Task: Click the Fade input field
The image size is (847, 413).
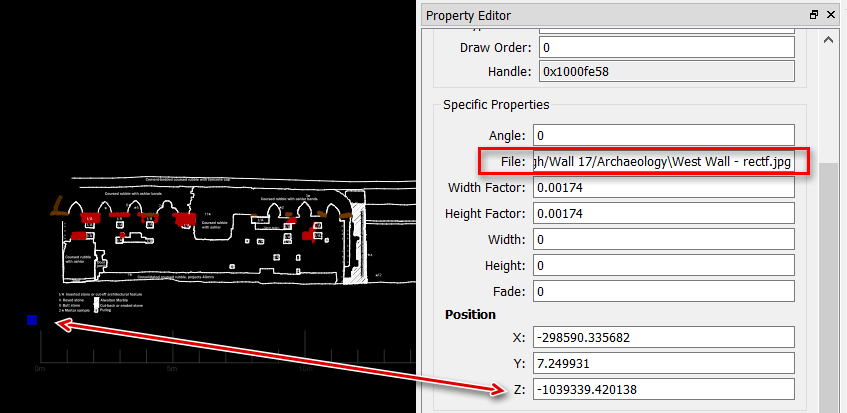Action: pos(663,292)
